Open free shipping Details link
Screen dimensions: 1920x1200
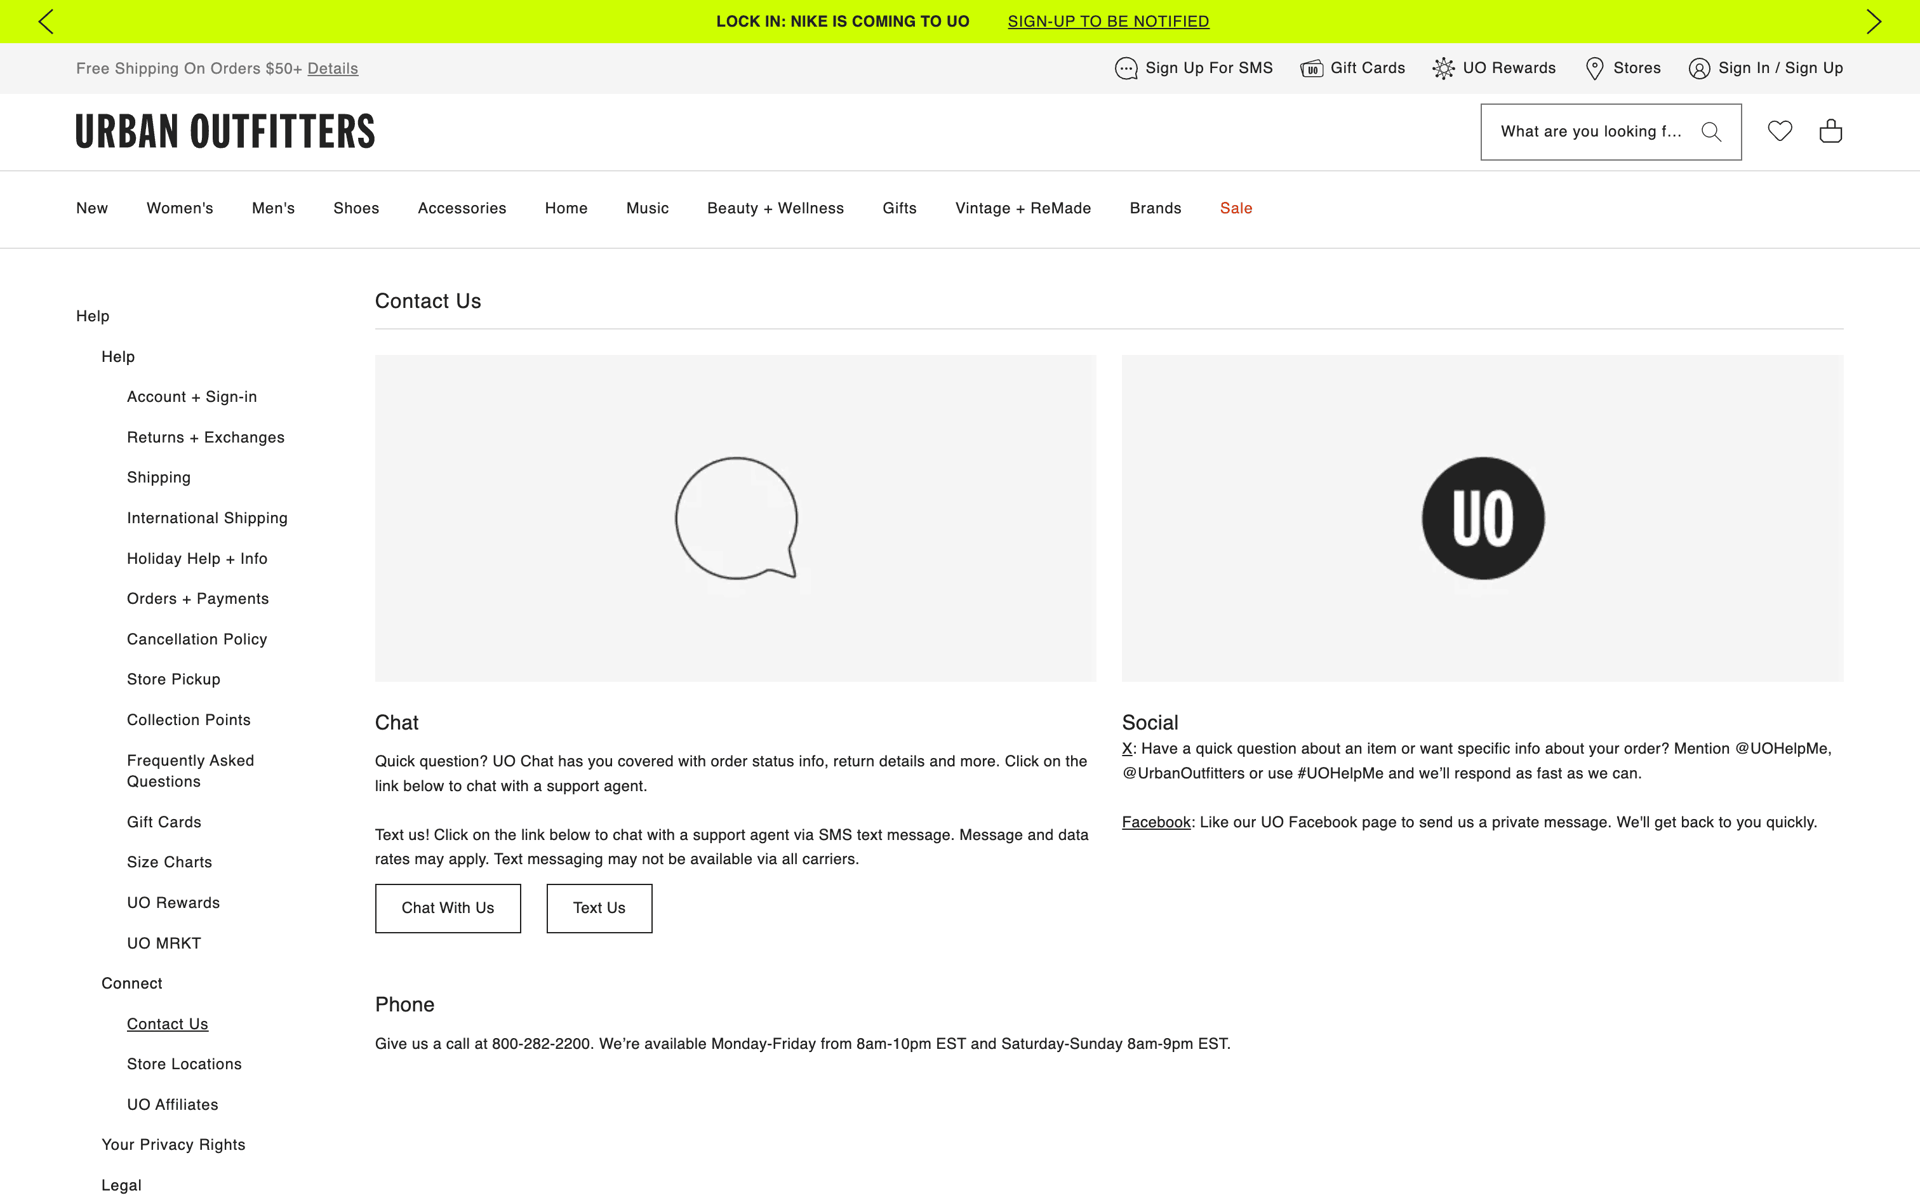point(333,68)
